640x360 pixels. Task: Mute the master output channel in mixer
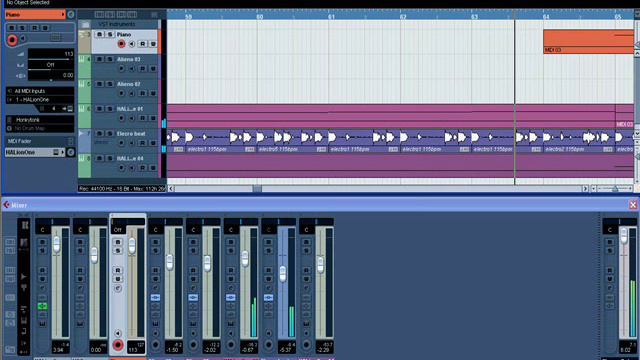[x=609, y=242]
